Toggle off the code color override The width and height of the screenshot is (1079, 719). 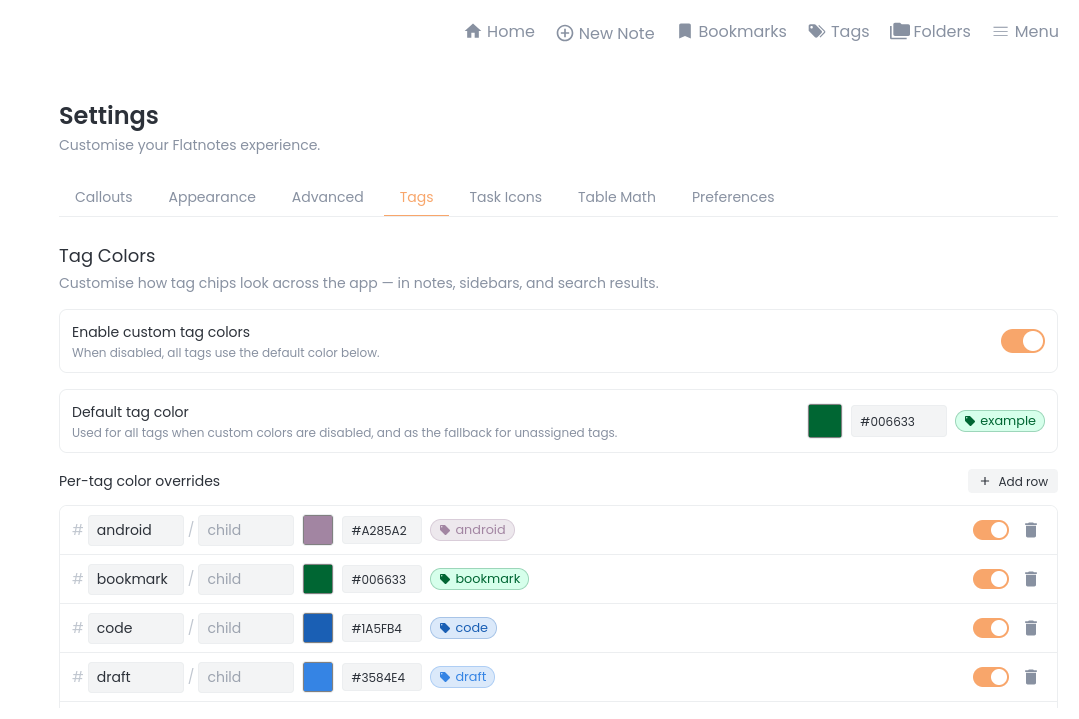point(991,627)
